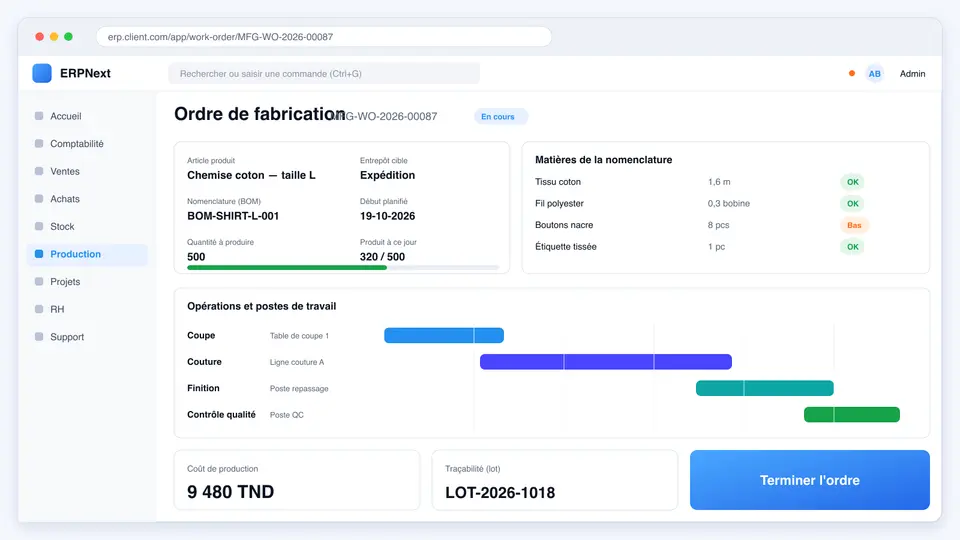Click the OK badge for Tissu coton
Viewport: 960px width, 540px height.
[852, 182]
